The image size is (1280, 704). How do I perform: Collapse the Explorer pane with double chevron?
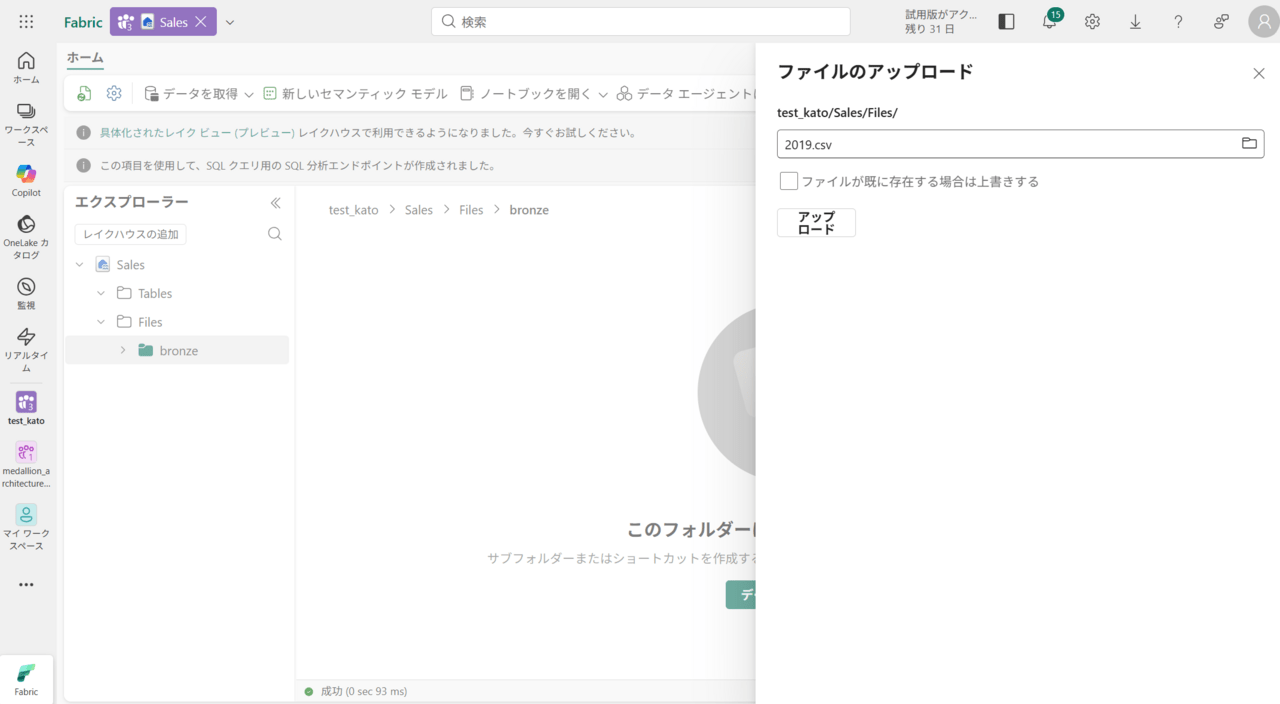[x=275, y=203]
